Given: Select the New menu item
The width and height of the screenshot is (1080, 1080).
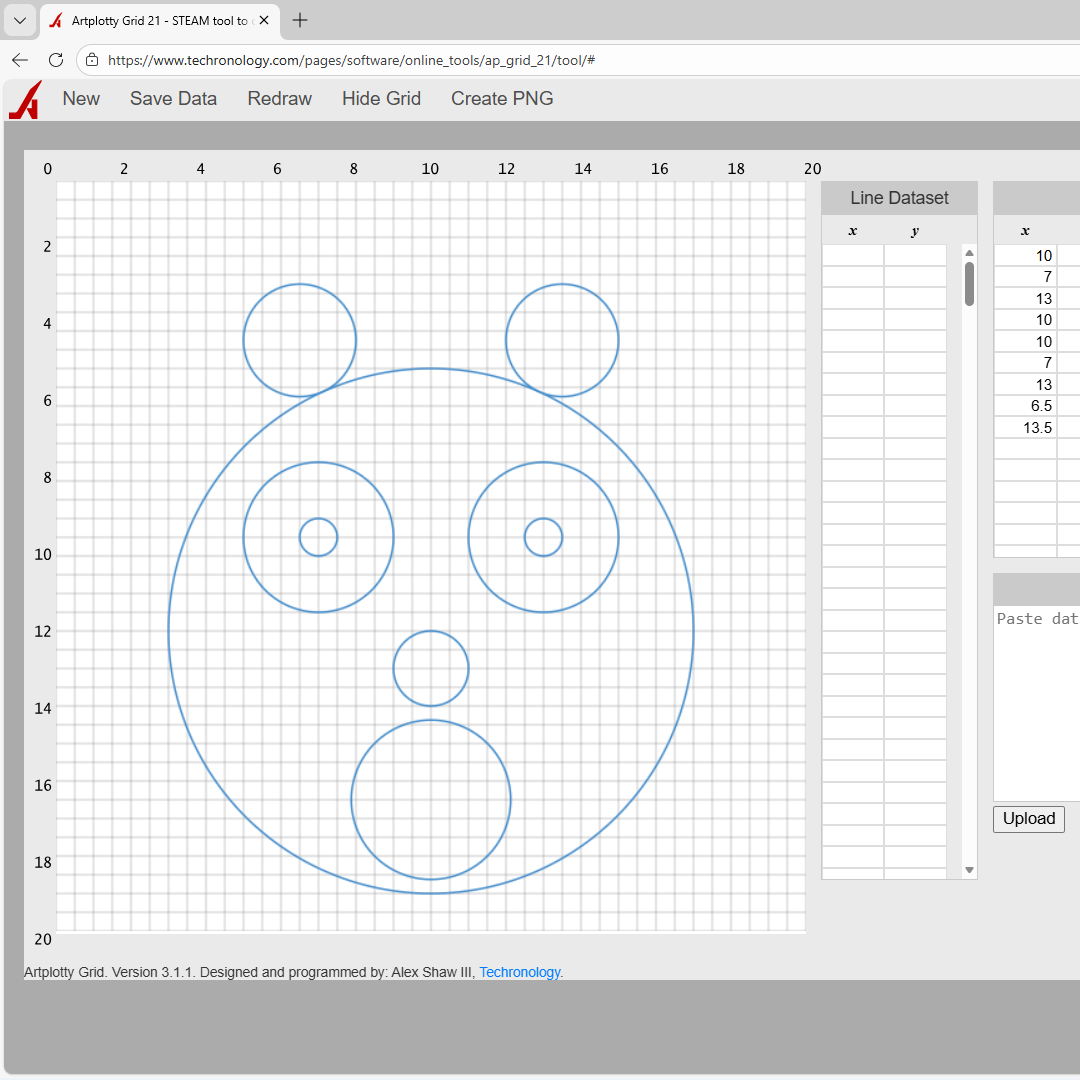Looking at the screenshot, I should tap(81, 98).
